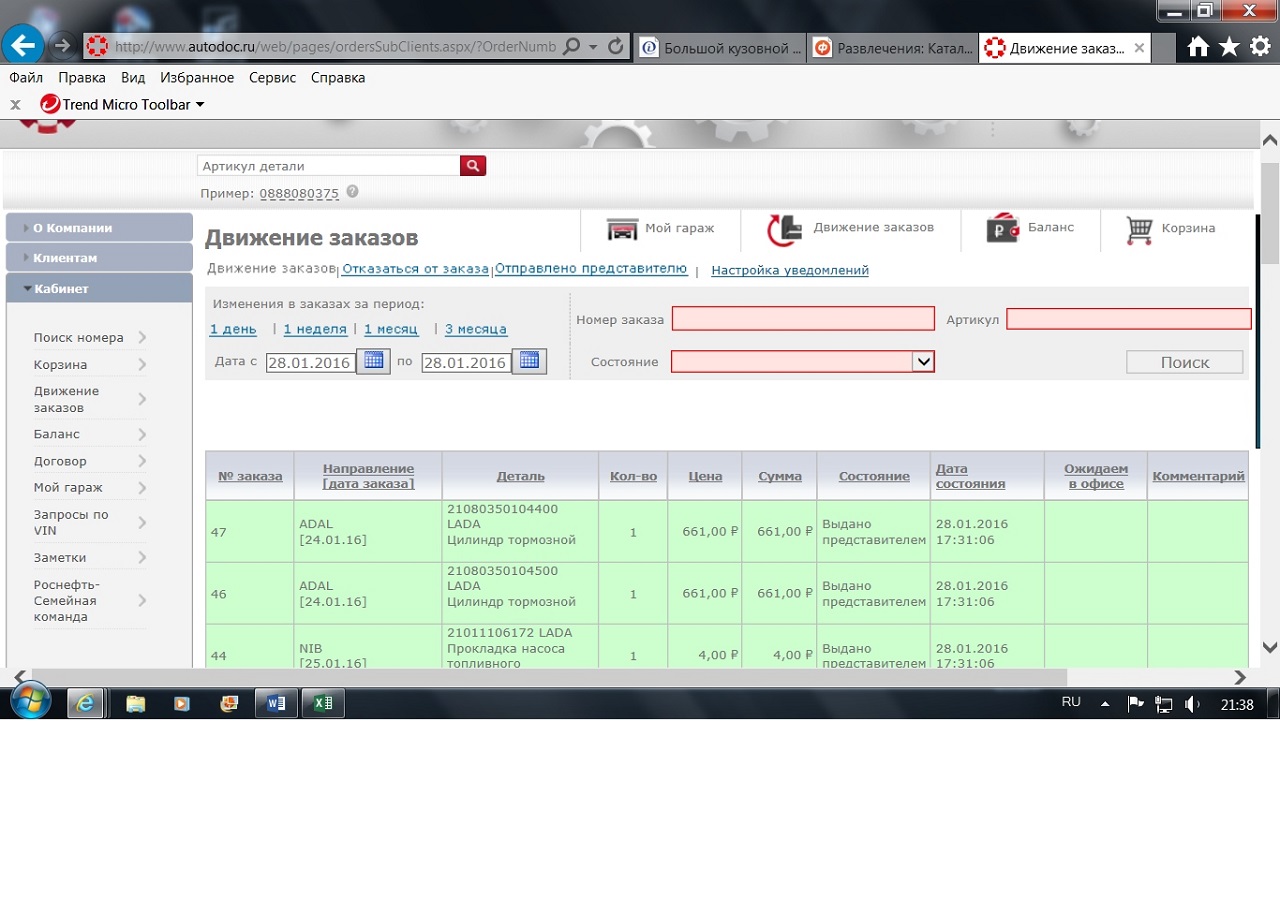The image size is (1280, 899).
Task: Open calendar picker for start date
Action: pyautogui.click(x=374, y=361)
